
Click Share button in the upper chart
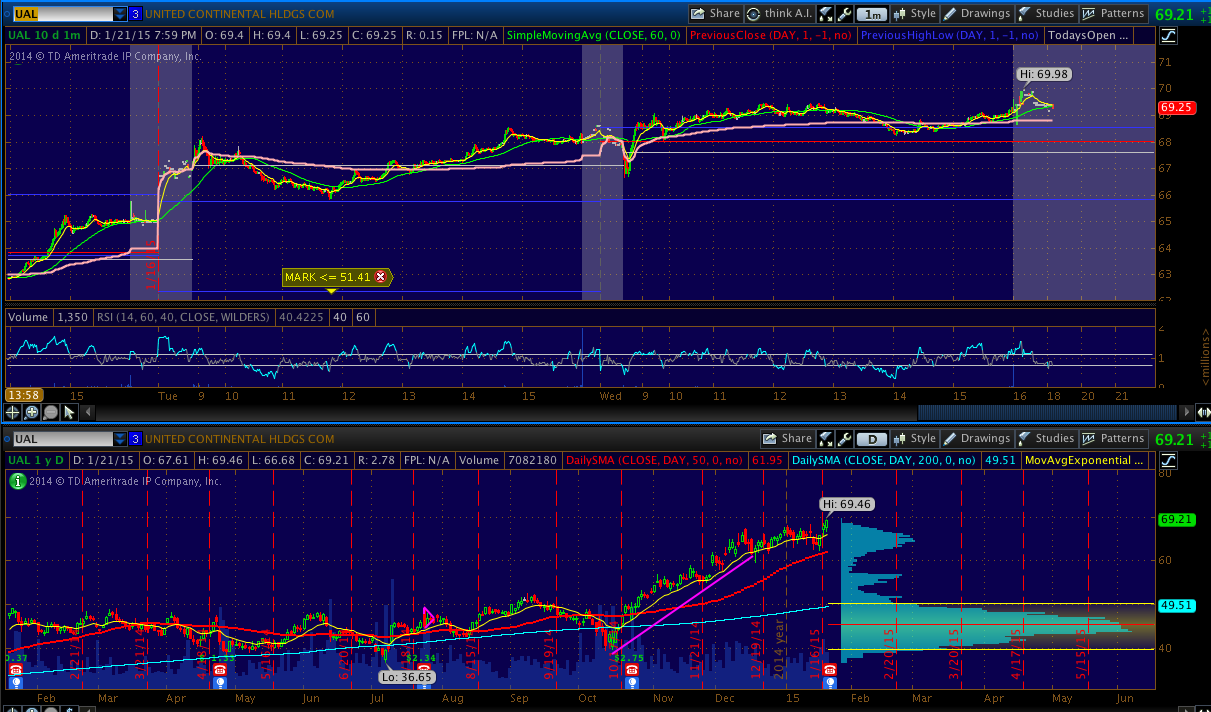tap(715, 14)
